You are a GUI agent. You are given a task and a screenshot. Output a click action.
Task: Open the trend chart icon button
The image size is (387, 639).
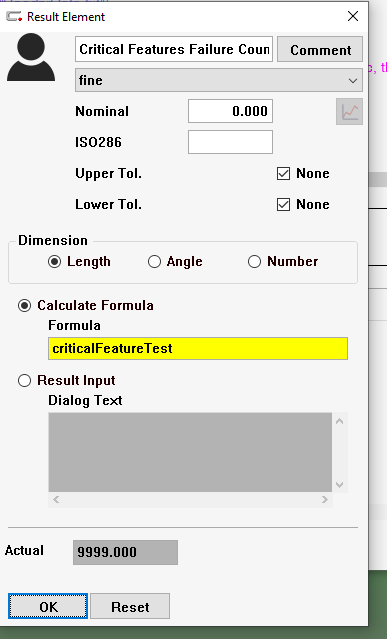tap(350, 111)
